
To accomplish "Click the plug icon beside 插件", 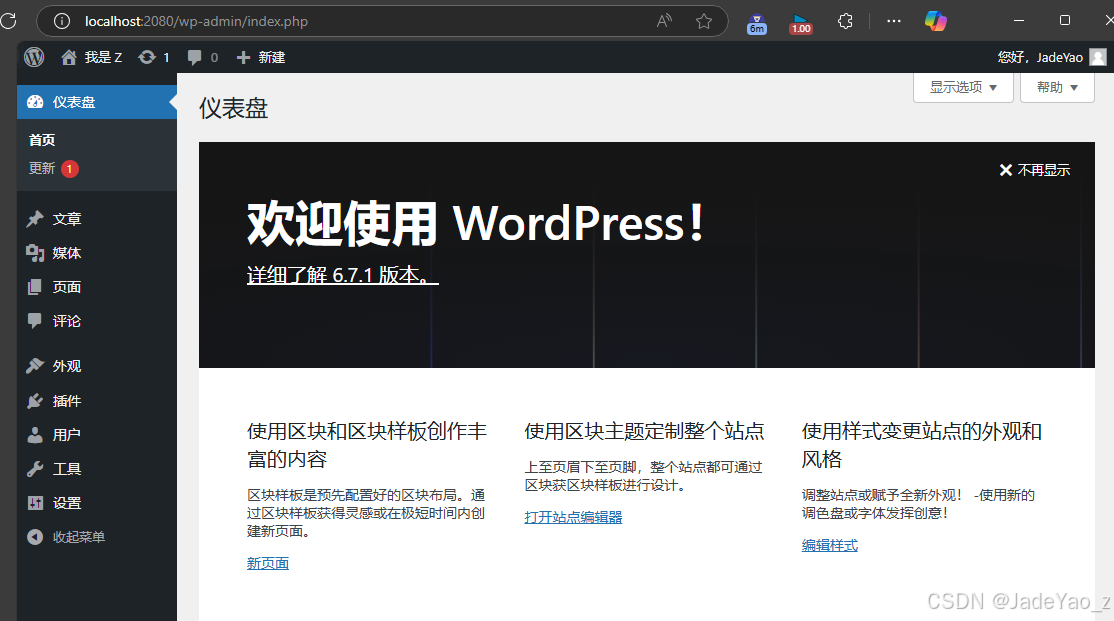I will click(x=35, y=401).
